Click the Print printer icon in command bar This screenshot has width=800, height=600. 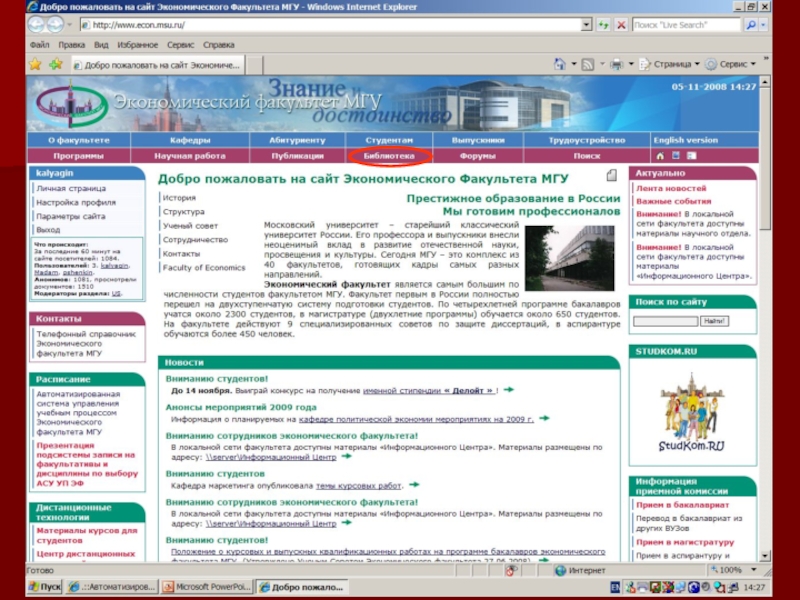coord(617,64)
